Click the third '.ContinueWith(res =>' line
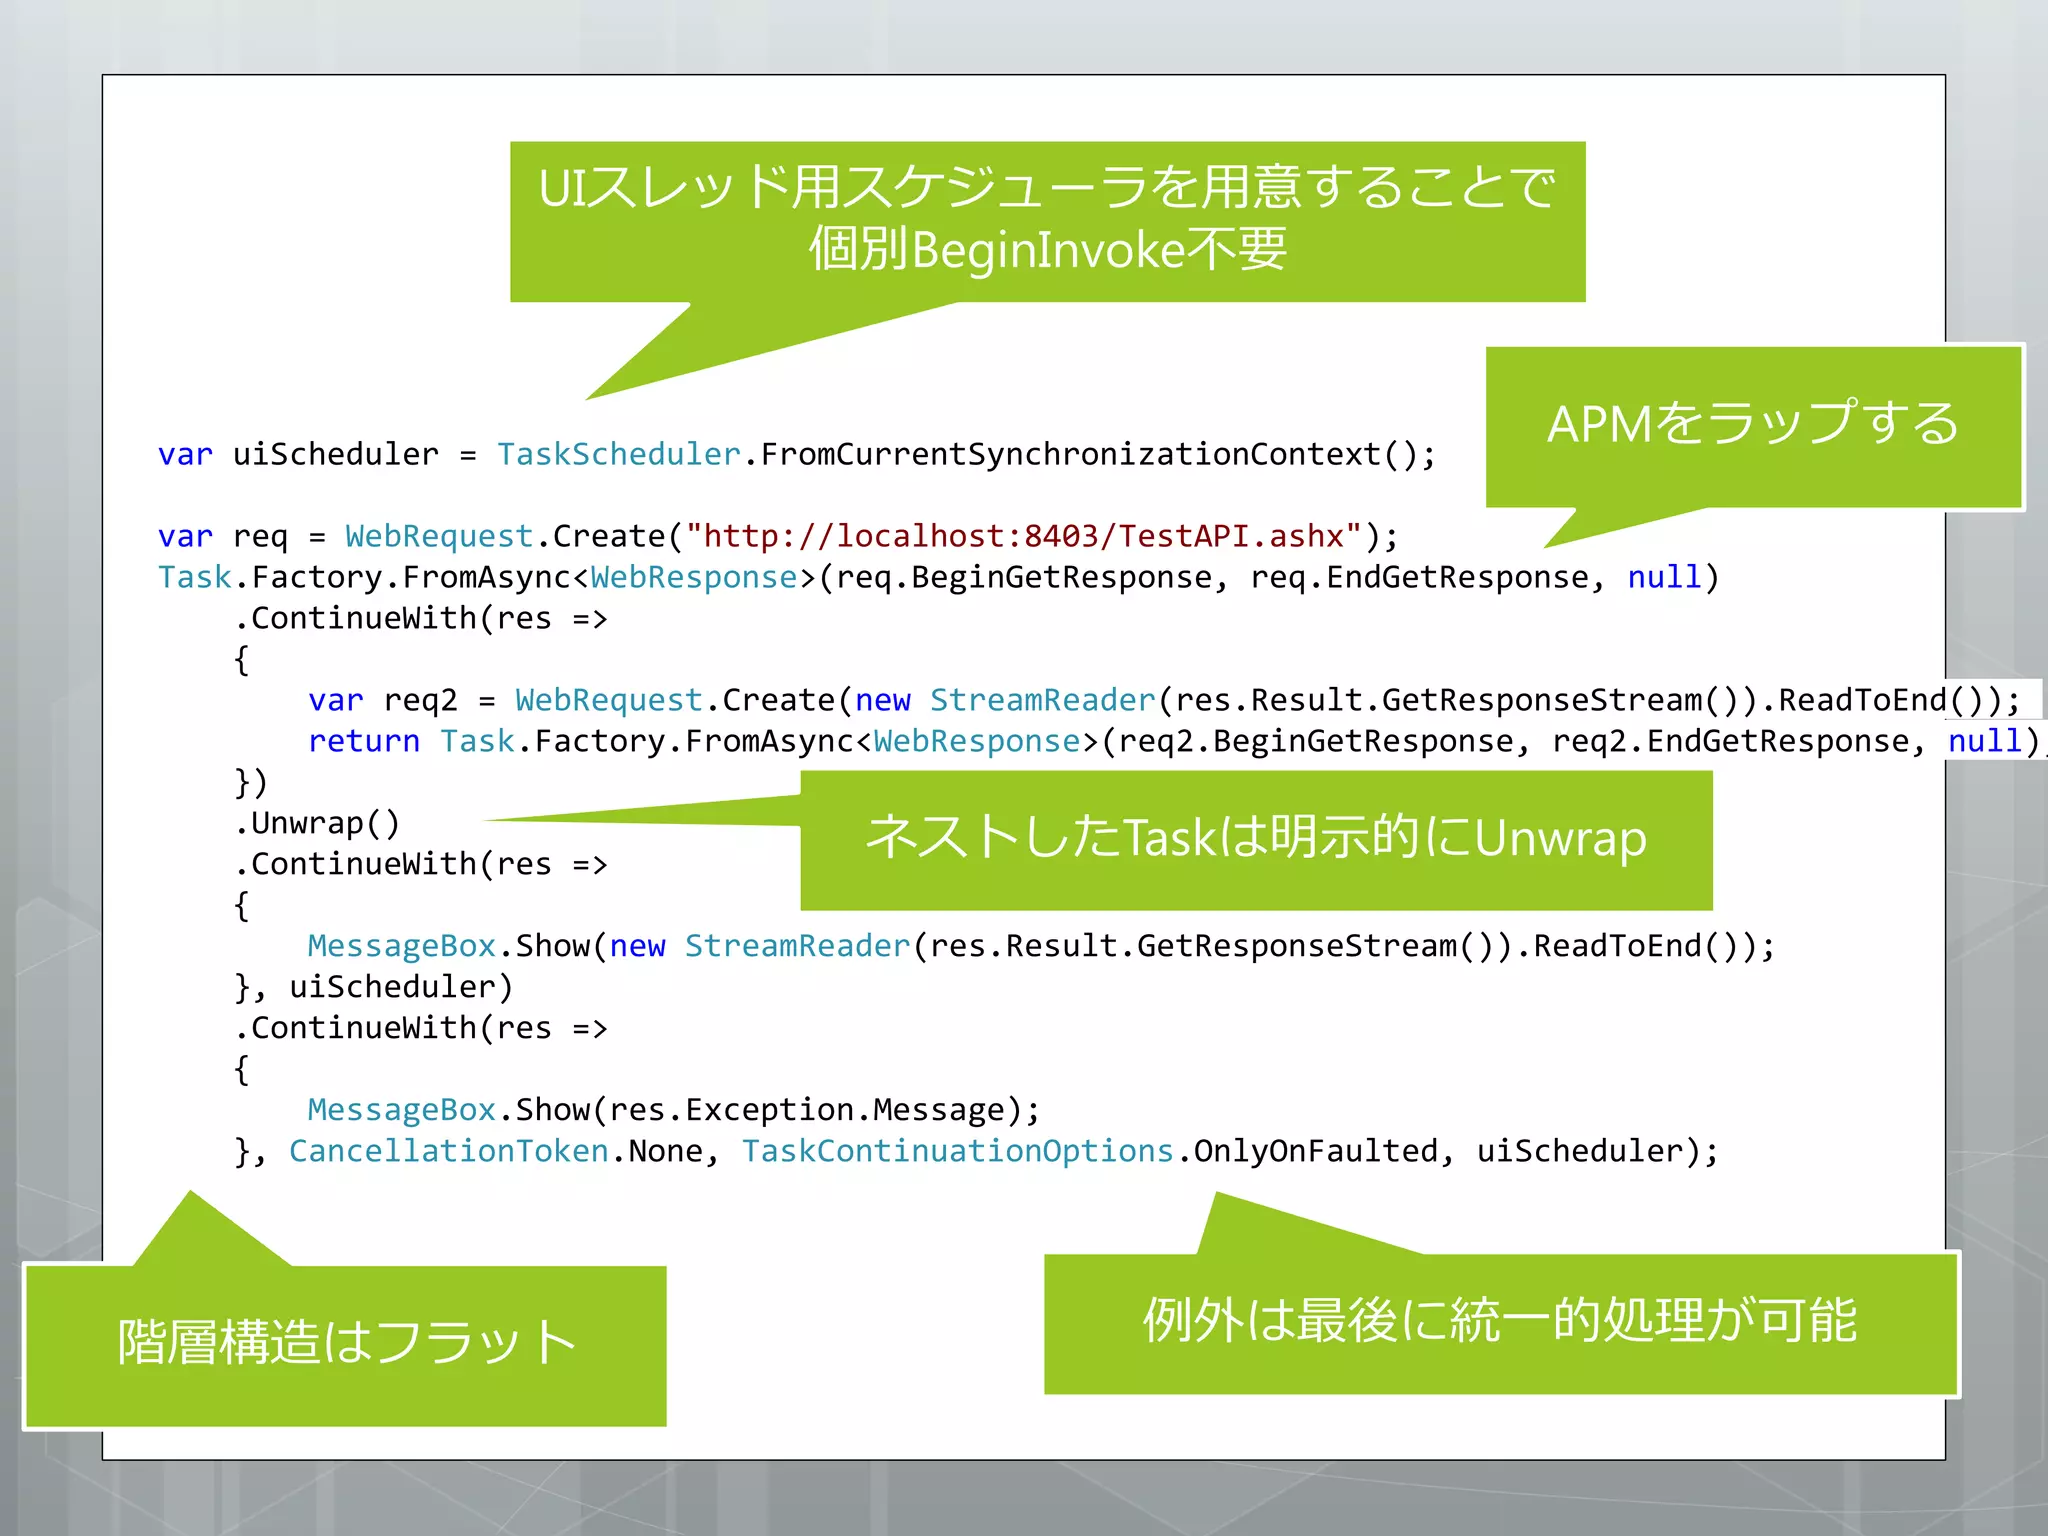This screenshot has width=2048, height=1536. pos(421,1029)
